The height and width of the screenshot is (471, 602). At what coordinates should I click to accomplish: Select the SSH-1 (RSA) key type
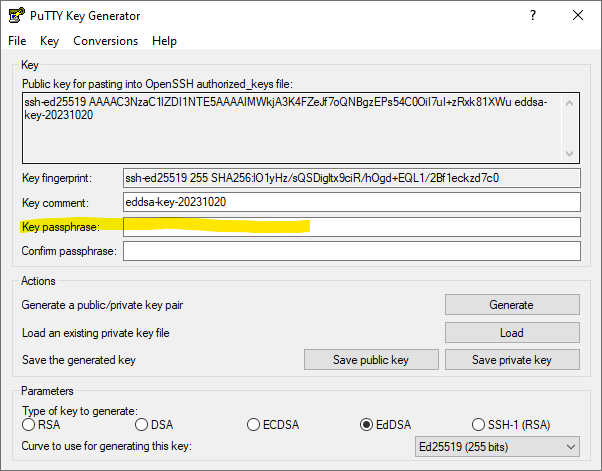[x=480, y=425]
